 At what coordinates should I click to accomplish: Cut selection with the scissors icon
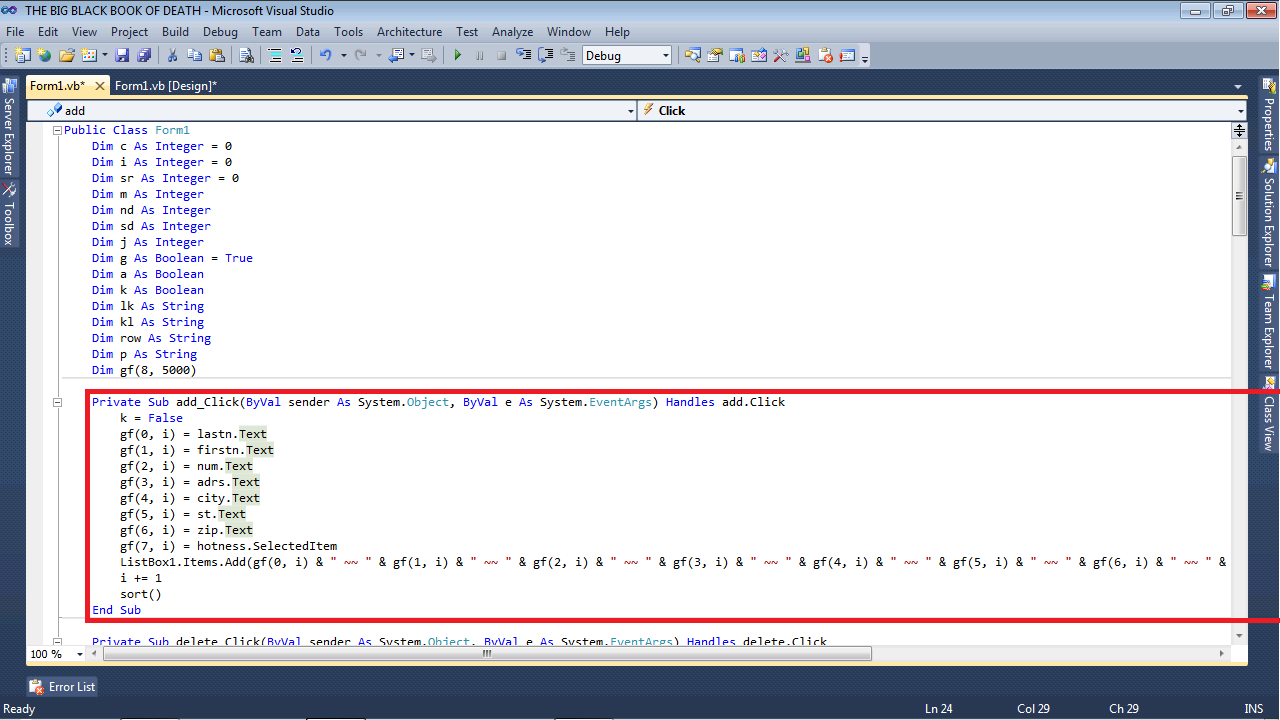click(173, 56)
